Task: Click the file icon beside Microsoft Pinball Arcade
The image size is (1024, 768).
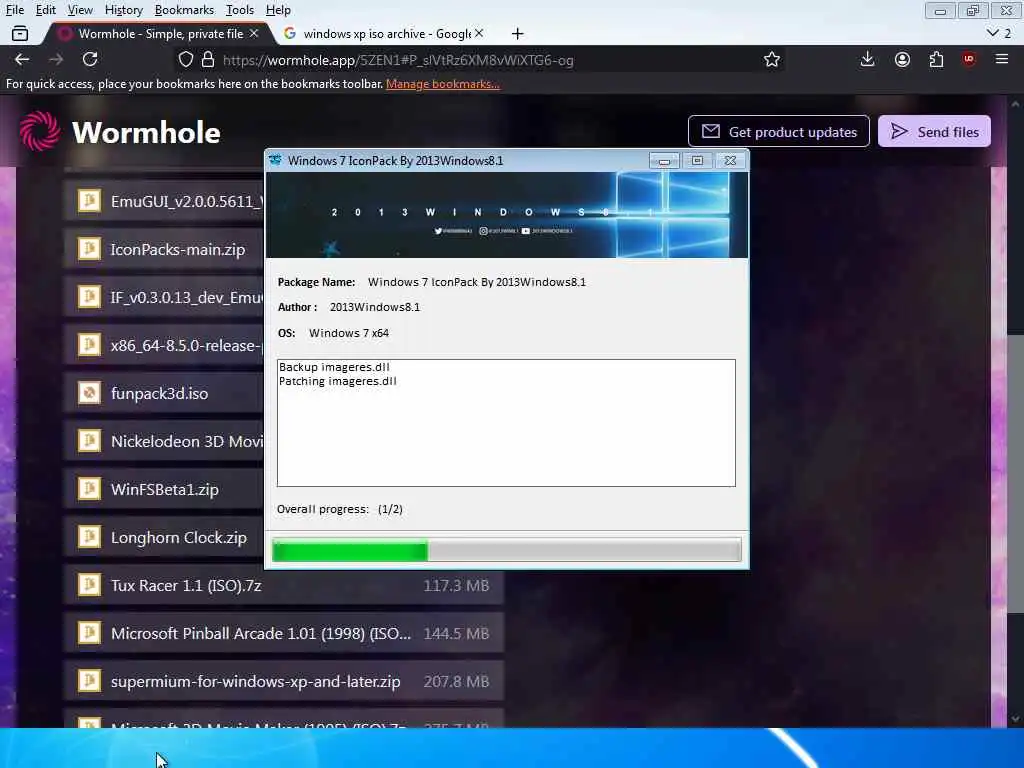Action: (x=89, y=633)
